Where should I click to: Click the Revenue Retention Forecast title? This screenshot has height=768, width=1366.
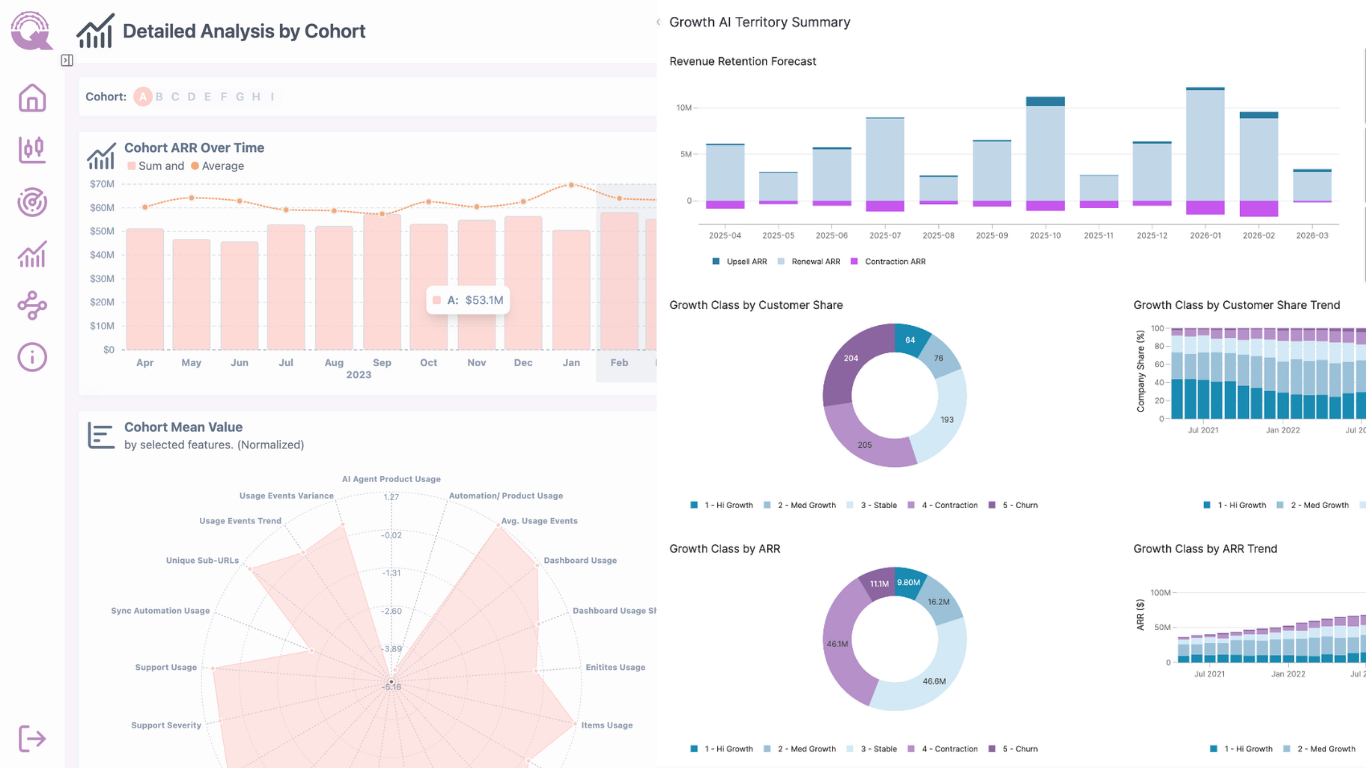click(x=743, y=61)
